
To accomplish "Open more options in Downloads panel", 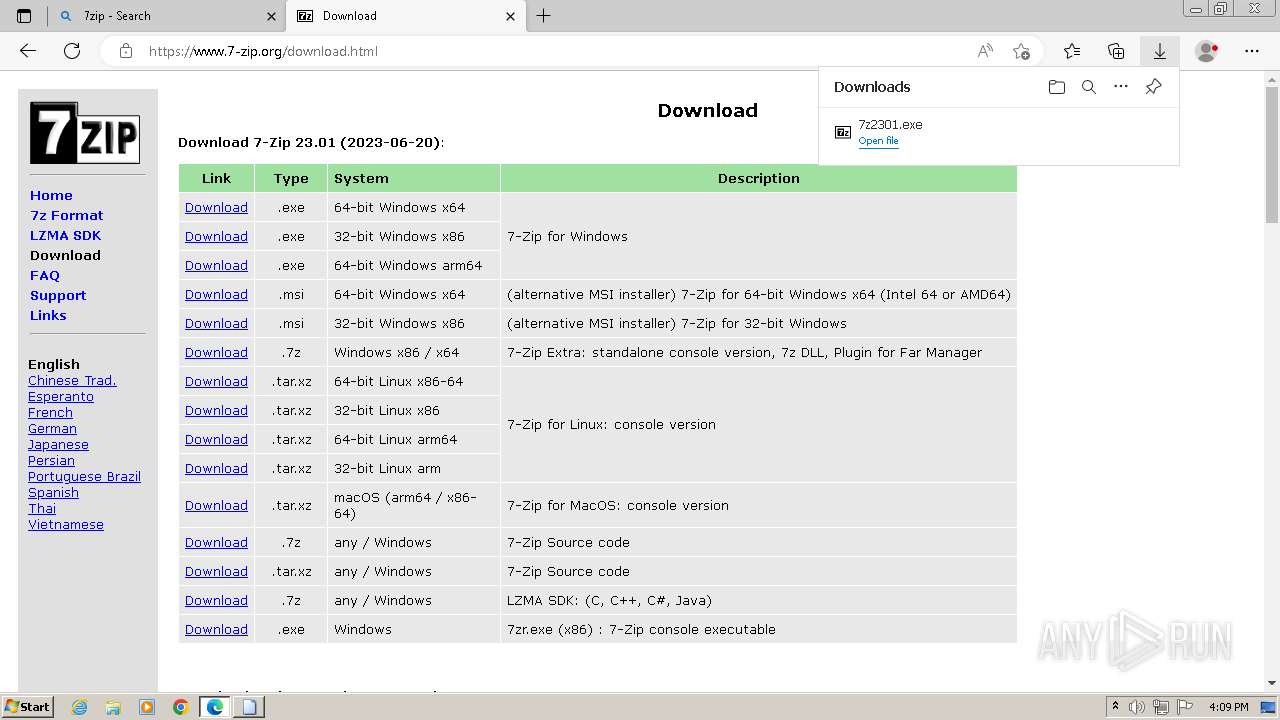I will coord(1121,87).
